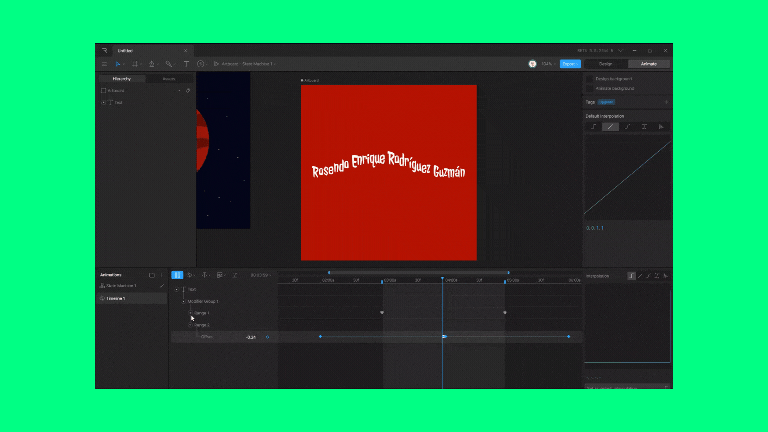Choose the linear interpolation icon
The image size is (768, 432).
point(610,127)
